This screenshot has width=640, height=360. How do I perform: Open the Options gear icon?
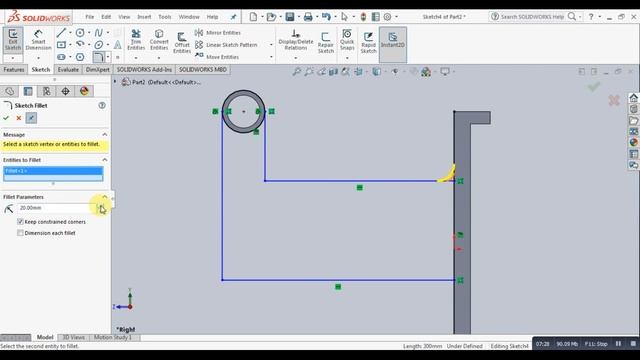pos(387,17)
